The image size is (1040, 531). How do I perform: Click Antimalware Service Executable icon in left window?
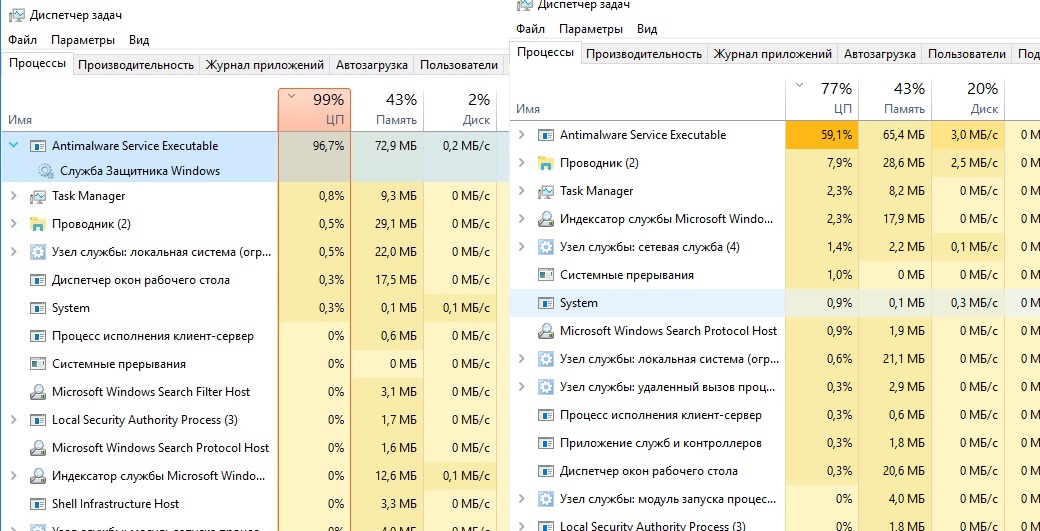[38, 147]
